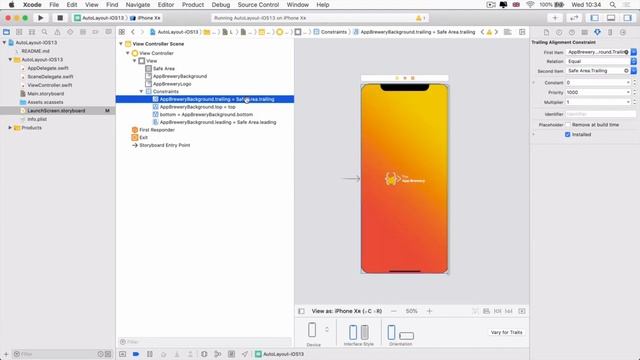
Task: Open the Editor menu
Action: [166, 4]
